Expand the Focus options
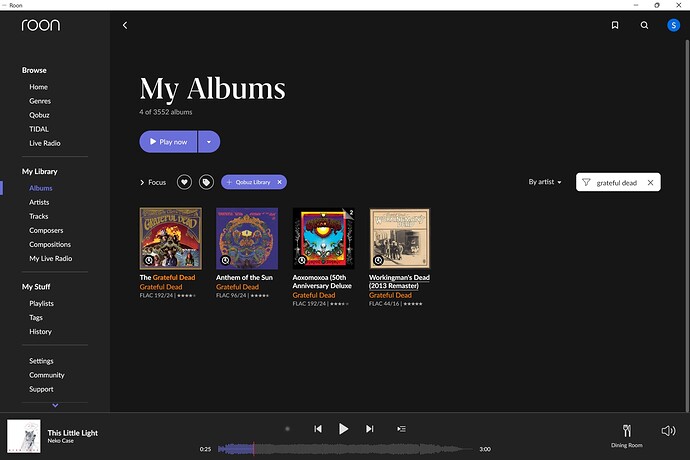Viewport: 690px width, 460px height. (153, 182)
